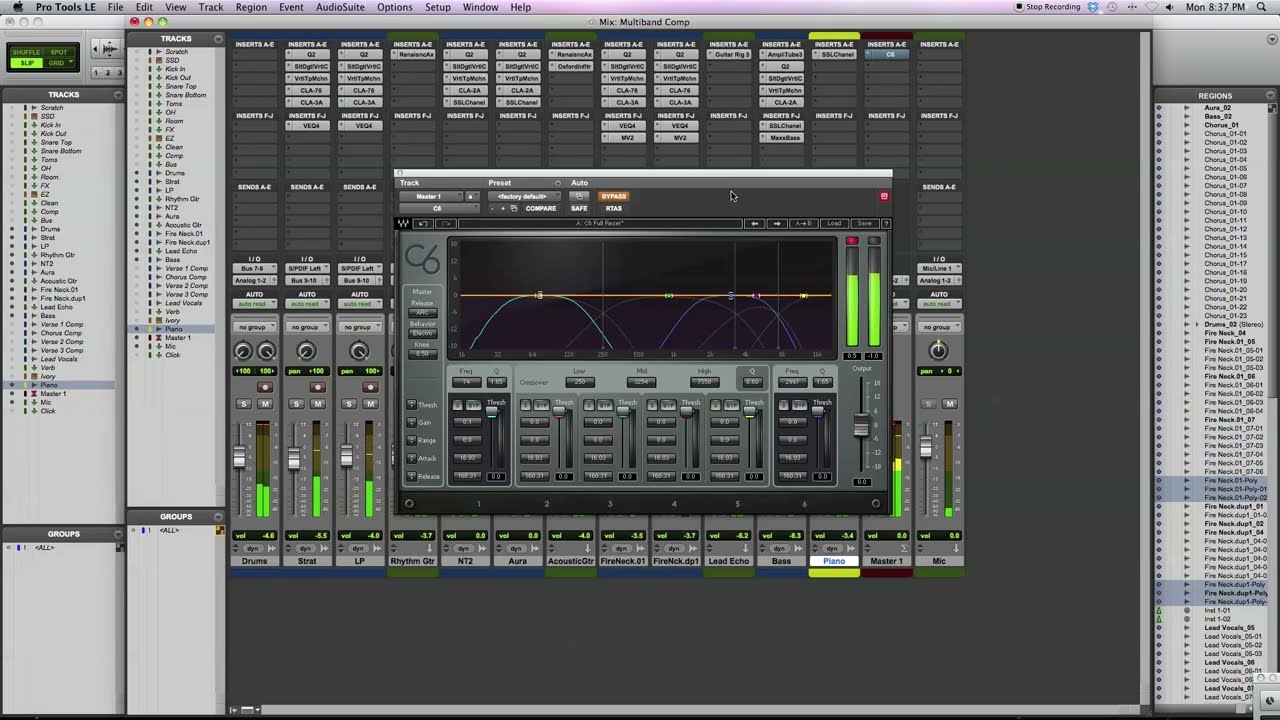Click the RTAS button on the plugin
This screenshot has height=720, width=1280.
614,208
